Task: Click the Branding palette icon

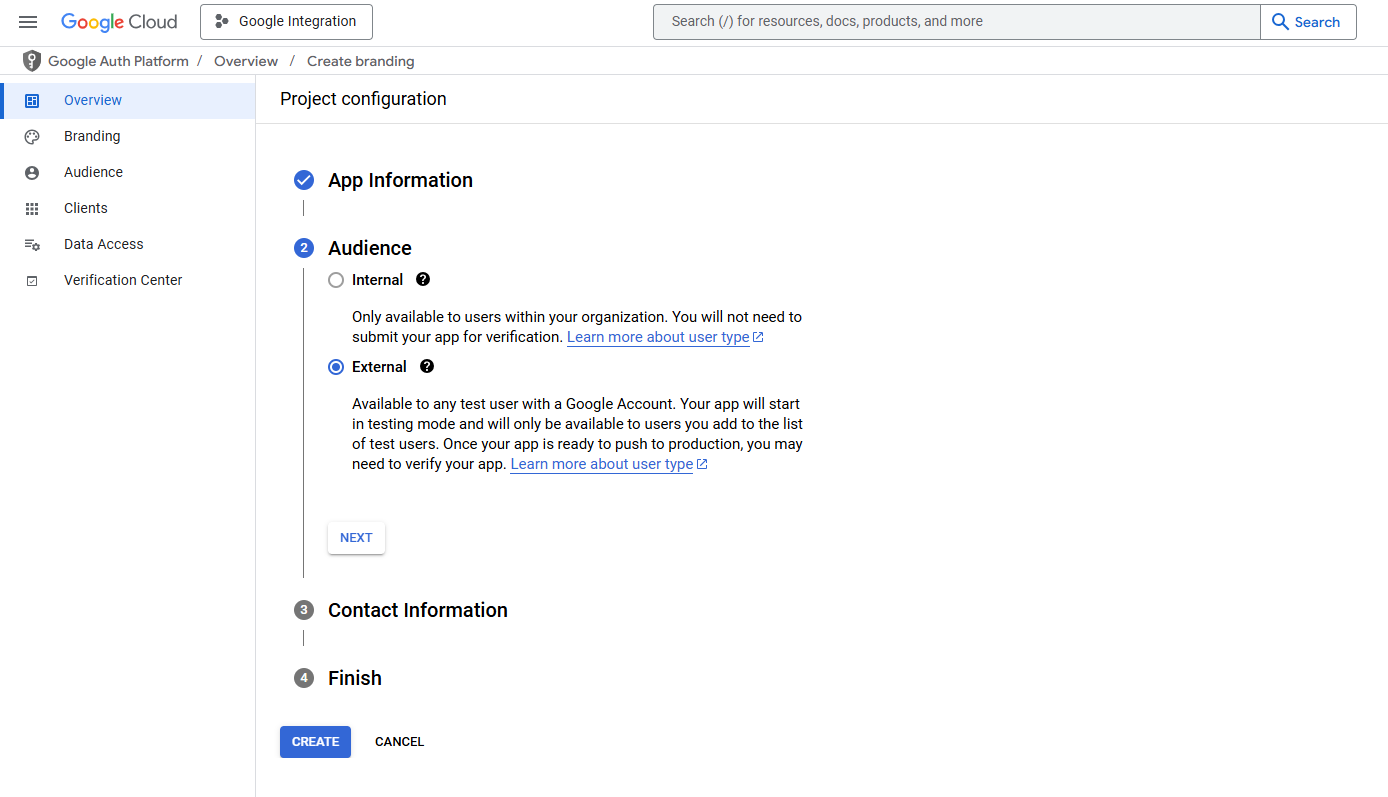Action: tap(32, 137)
